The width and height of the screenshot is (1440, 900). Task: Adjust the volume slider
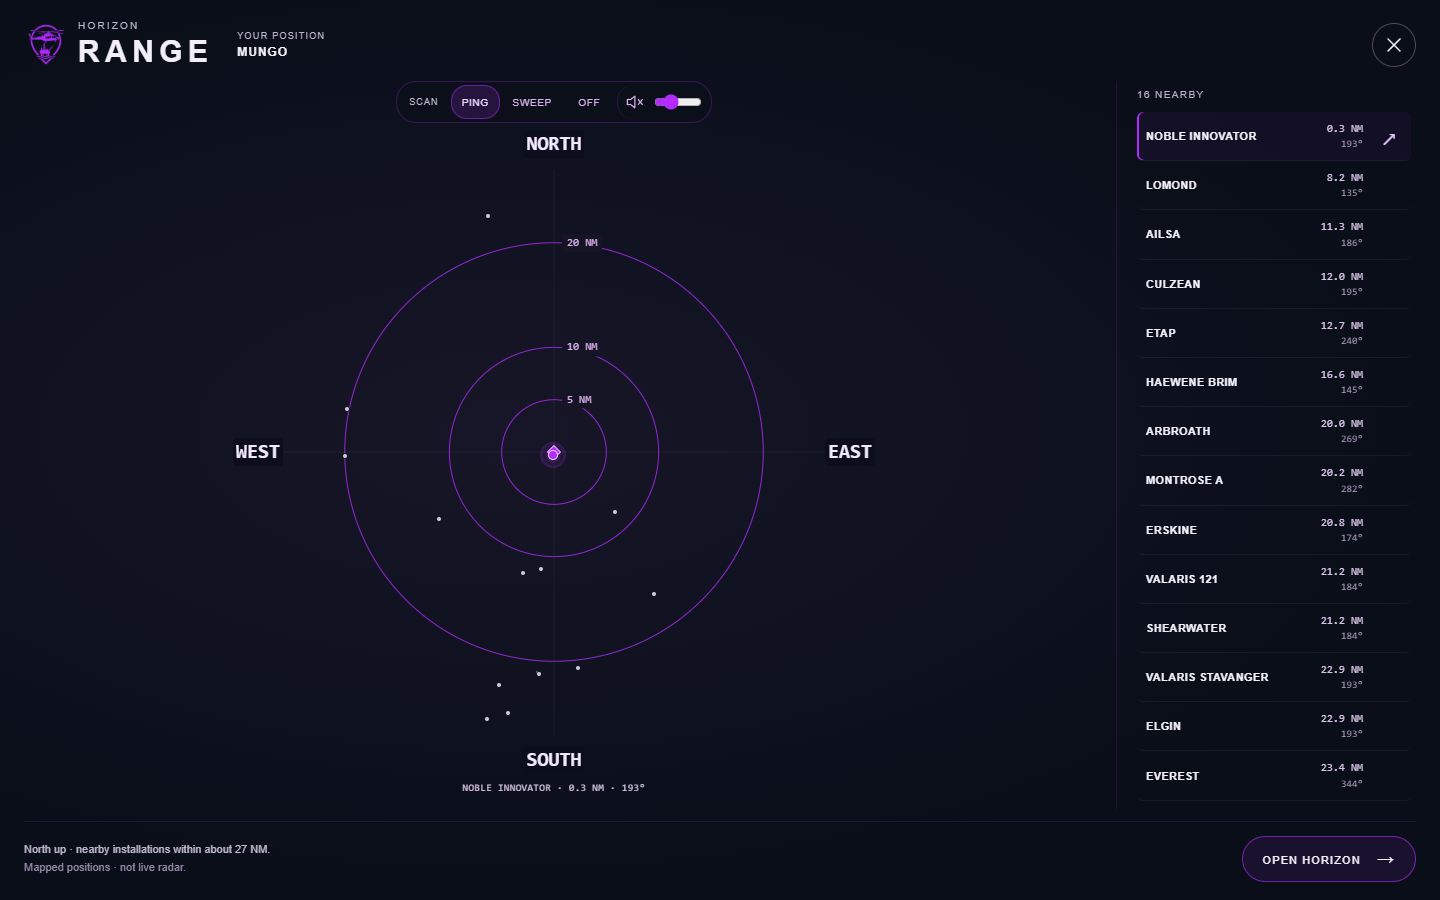click(678, 102)
